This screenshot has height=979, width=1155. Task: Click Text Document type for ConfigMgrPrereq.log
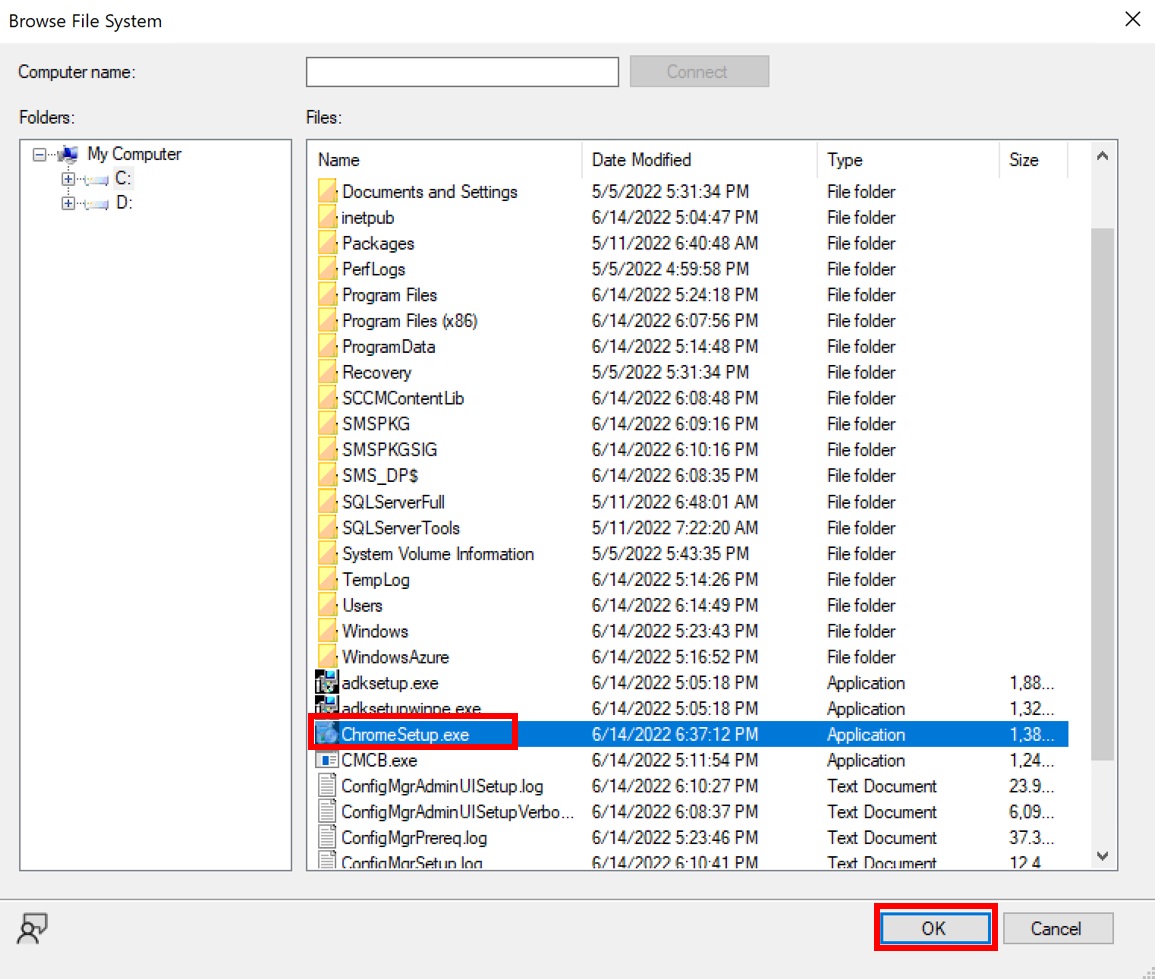point(882,838)
